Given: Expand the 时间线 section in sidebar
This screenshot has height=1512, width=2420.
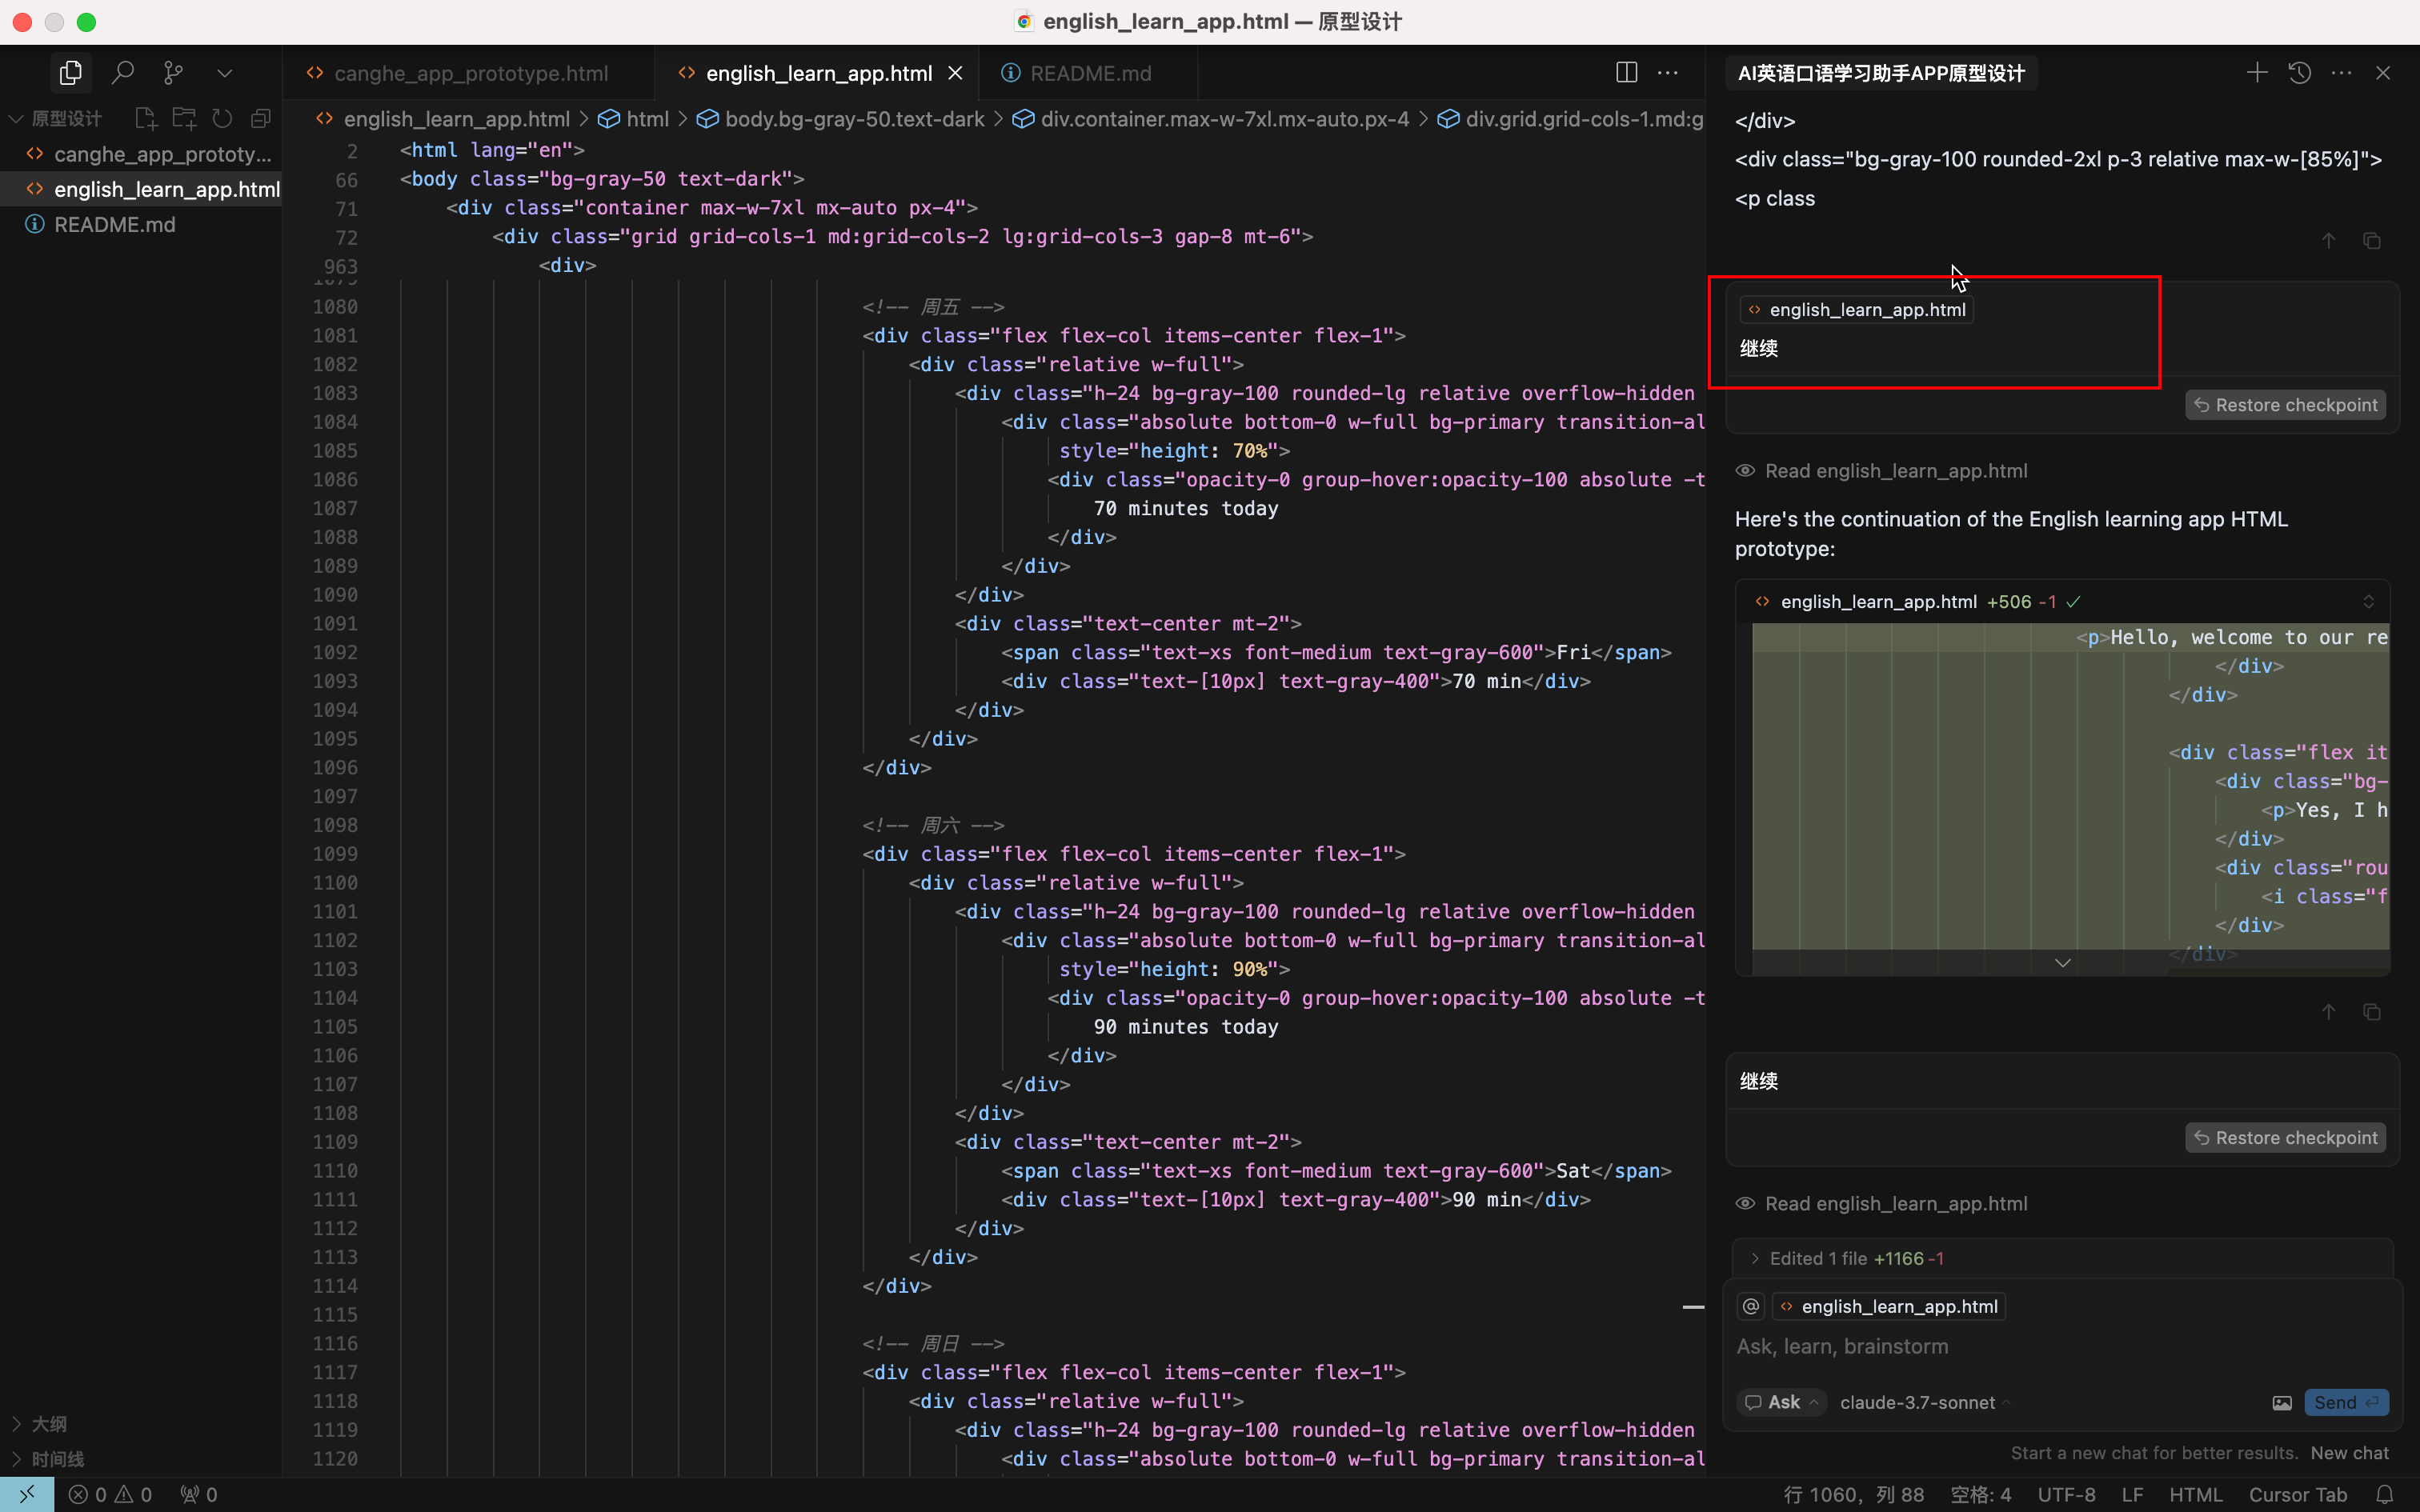Looking at the screenshot, I should coord(57,1459).
